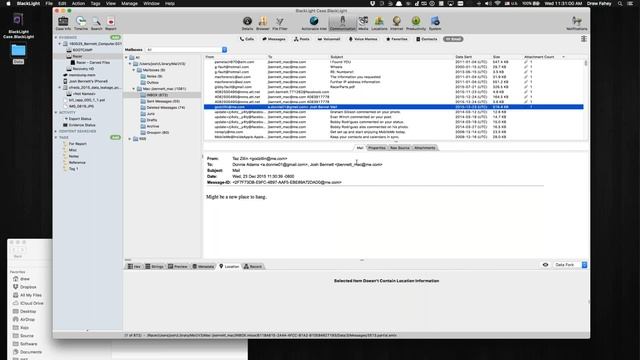The width and height of the screenshot is (640, 360).
Task: Switch to the Properties tab of email
Action: pos(376,148)
